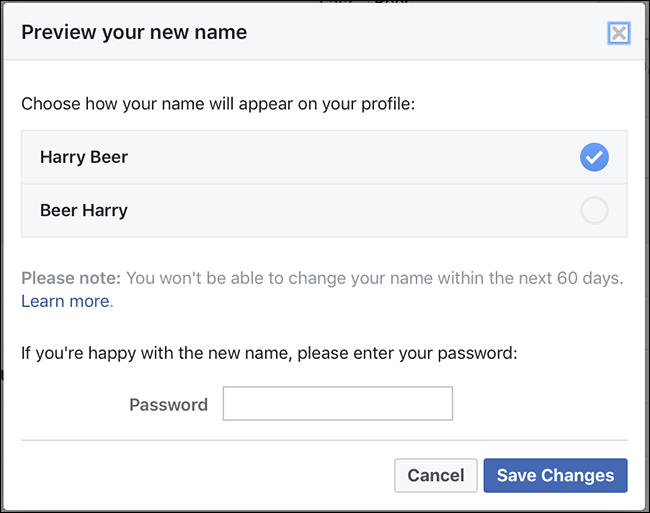The image size is (650, 513).
Task: Click the Preview your new name title
Action: point(134,32)
